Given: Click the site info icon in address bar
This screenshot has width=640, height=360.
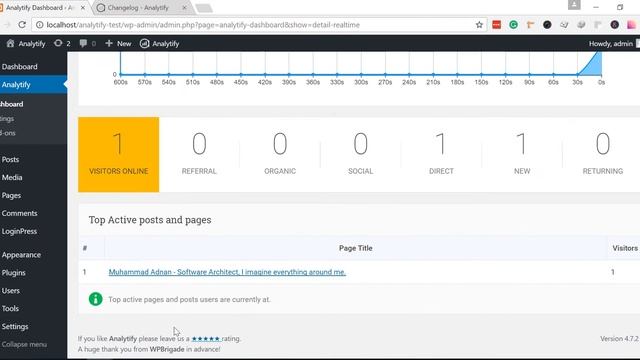Looking at the screenshot, I should click(40, 25).
